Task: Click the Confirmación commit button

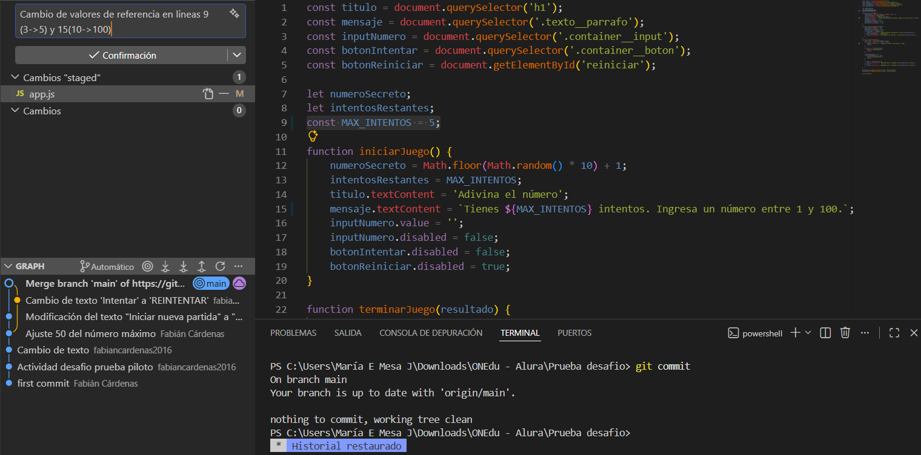Action: 122,55
